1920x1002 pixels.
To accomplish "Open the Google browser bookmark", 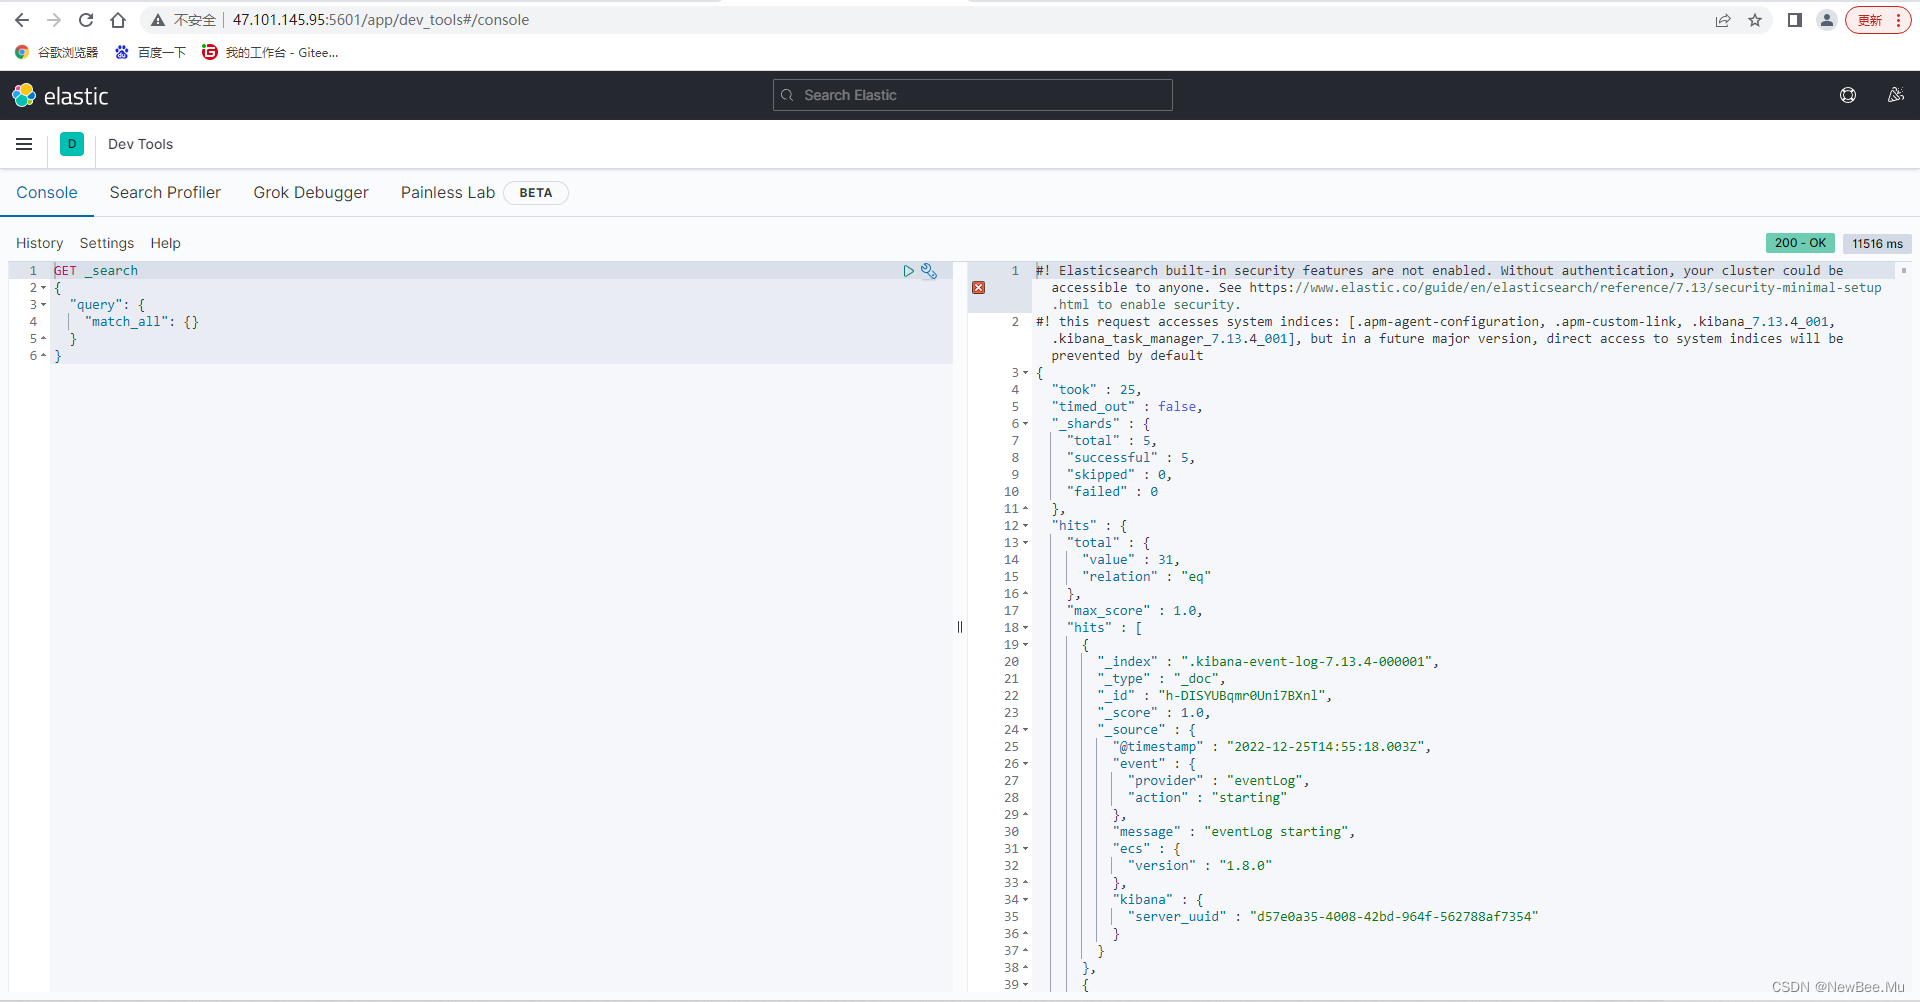I will 57,52.
